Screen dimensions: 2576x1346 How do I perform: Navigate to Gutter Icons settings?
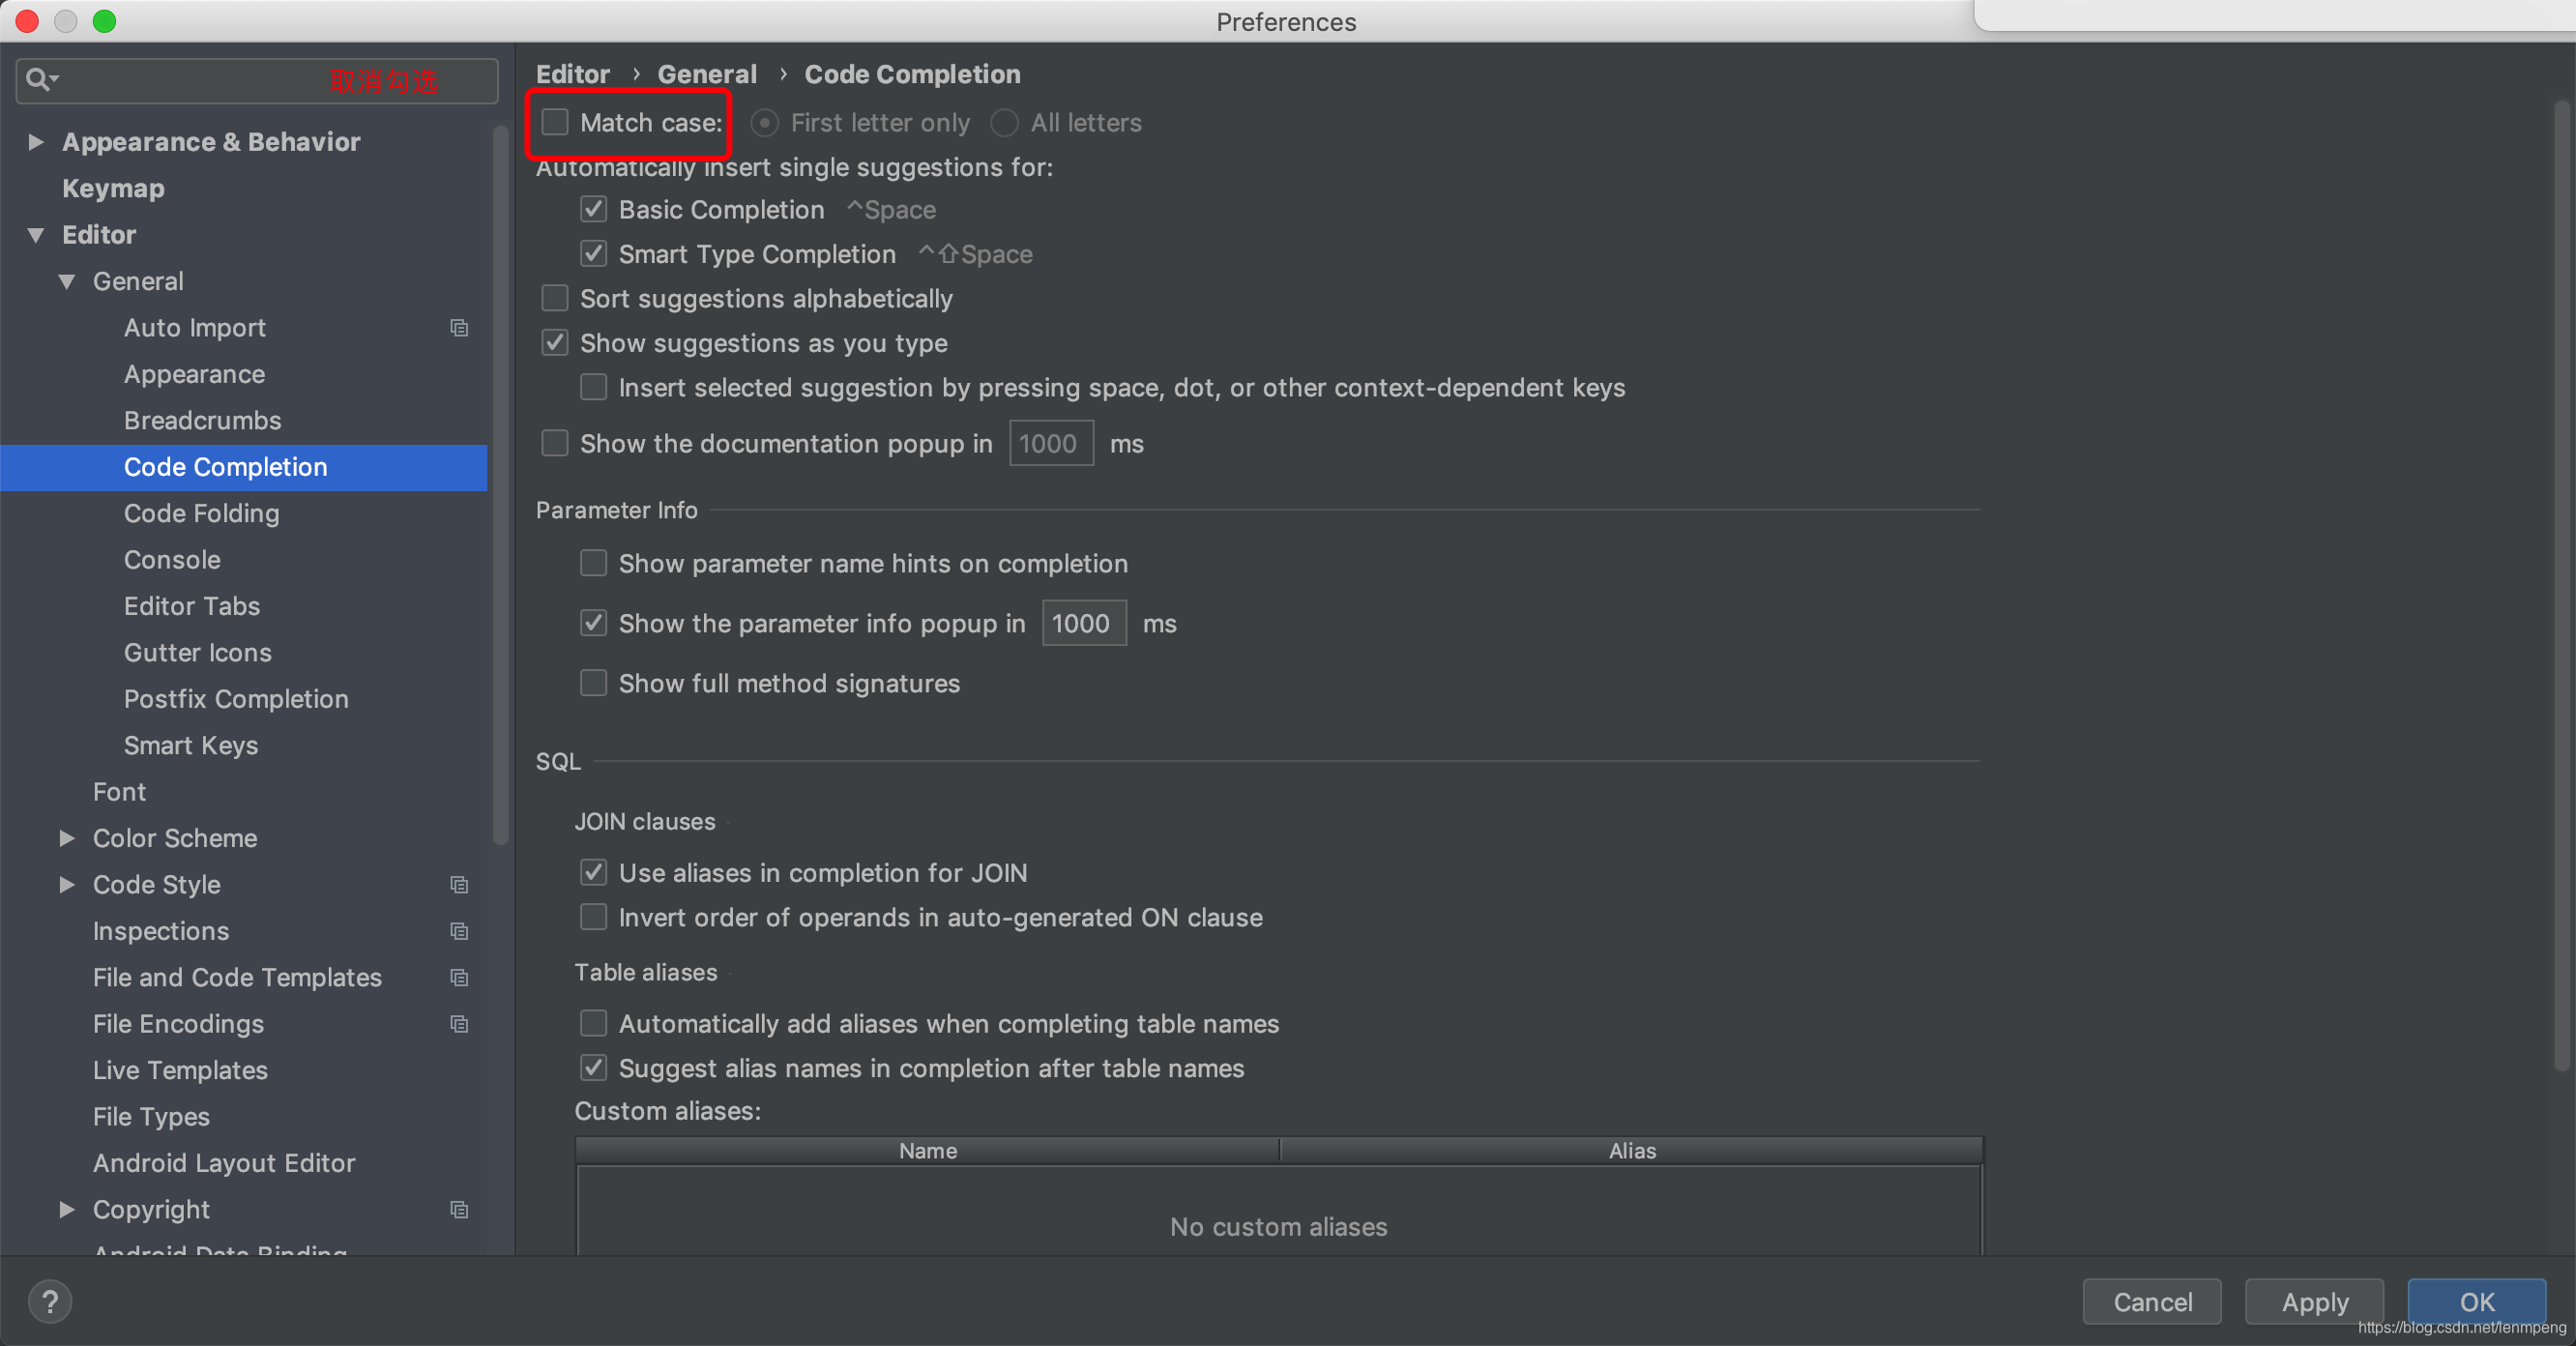[x=194, y=653]
